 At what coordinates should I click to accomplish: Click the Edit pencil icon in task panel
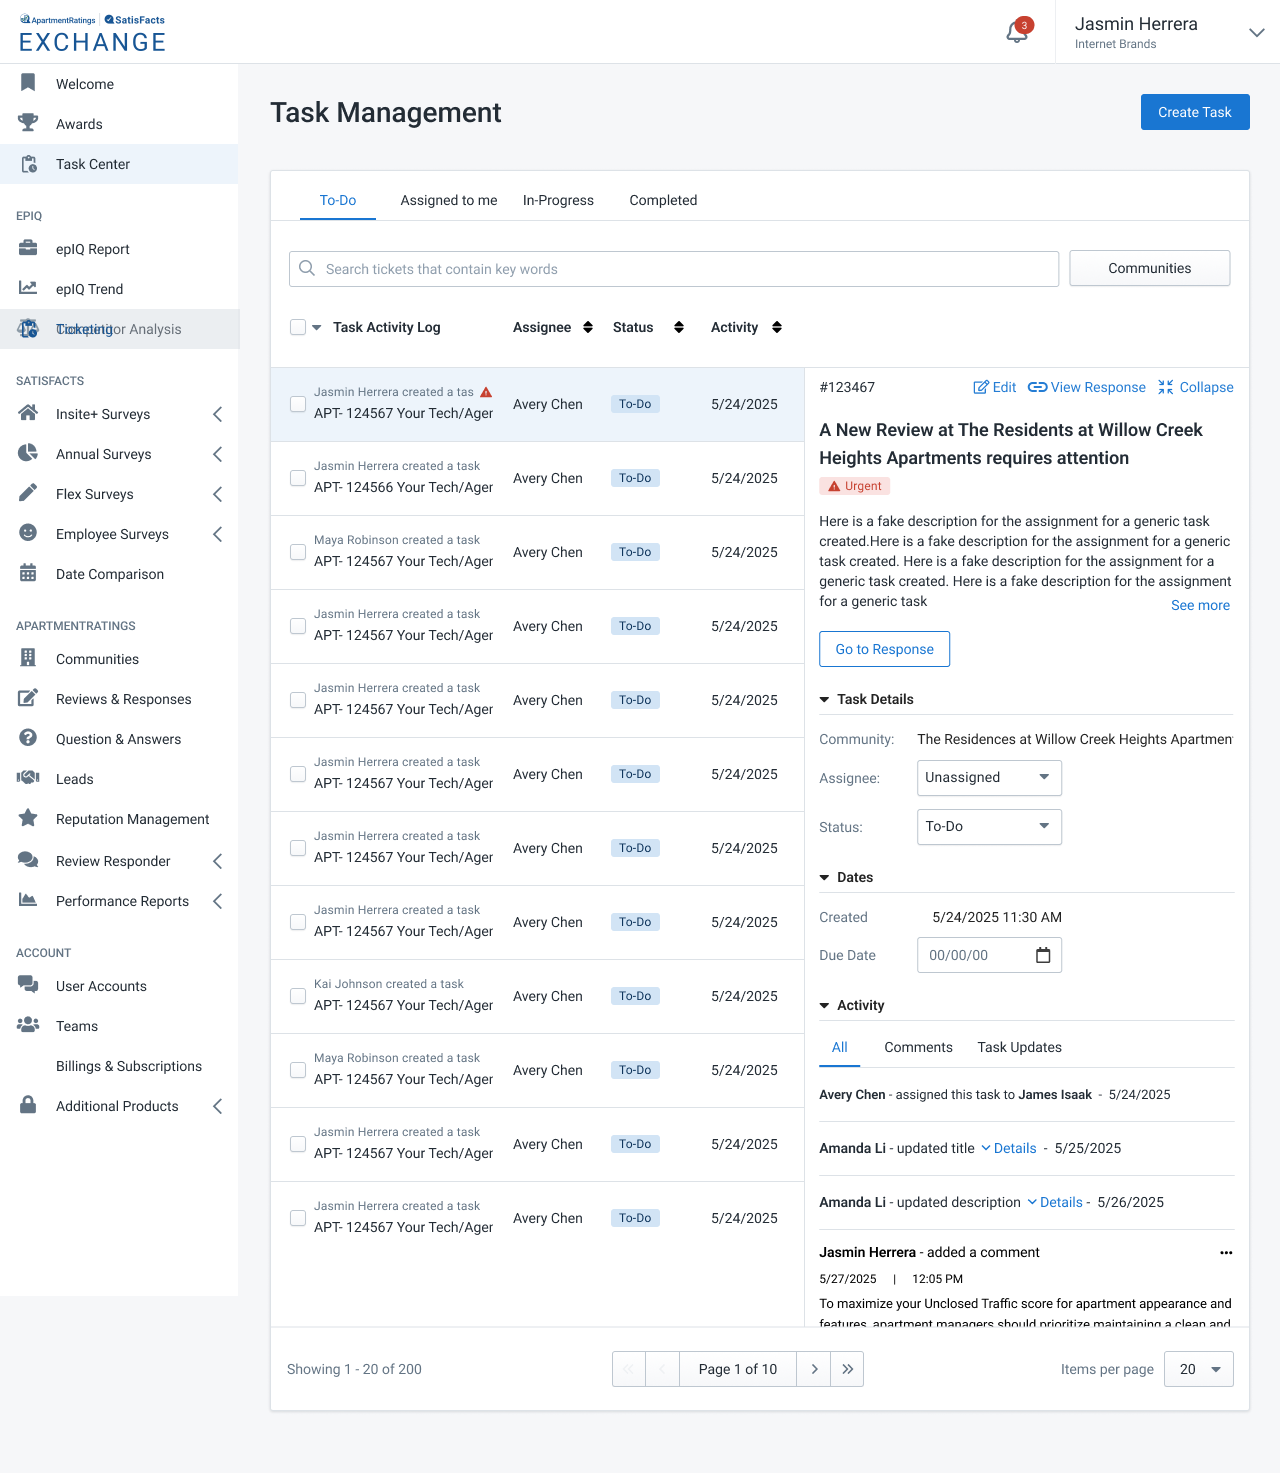tap(982, 387)
